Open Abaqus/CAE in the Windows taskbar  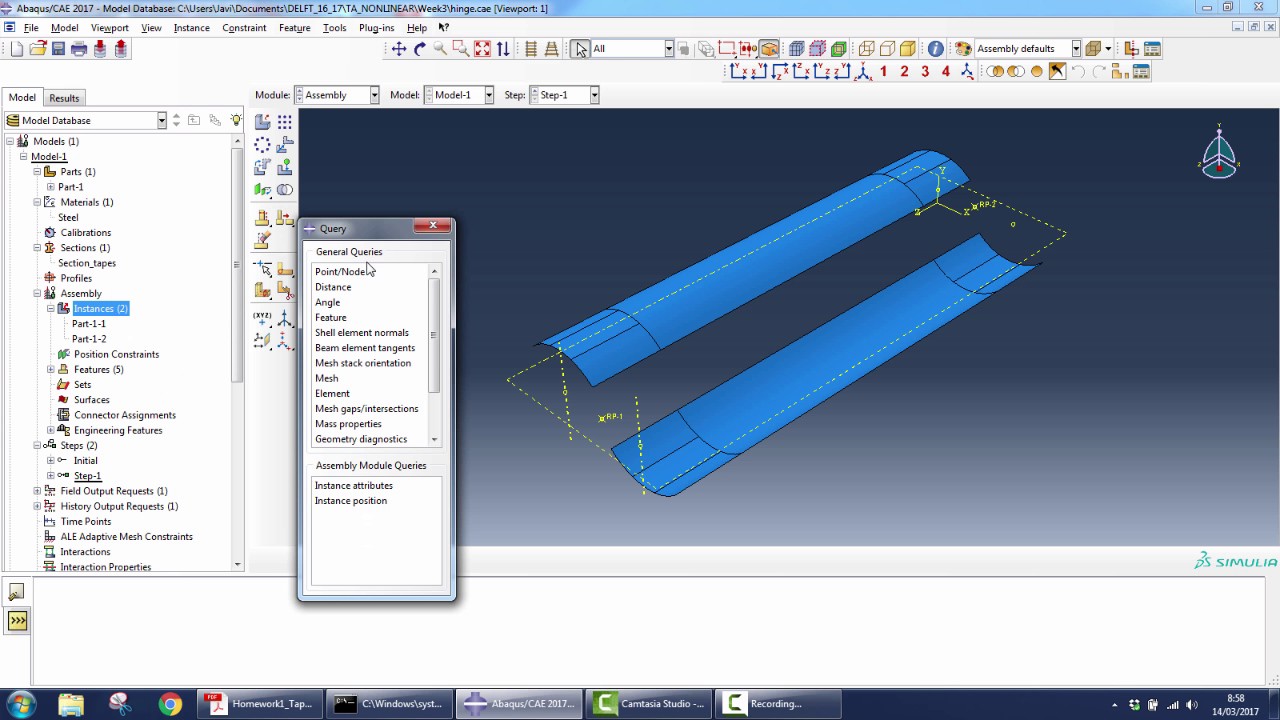tap(520, 704)
